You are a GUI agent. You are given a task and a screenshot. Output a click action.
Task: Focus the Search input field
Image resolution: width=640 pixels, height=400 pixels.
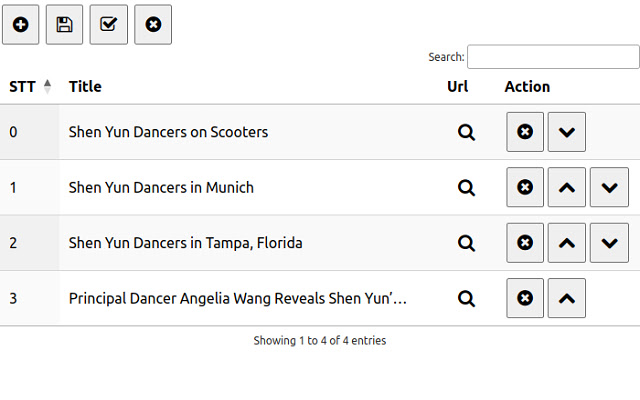(x=553, y=57)
